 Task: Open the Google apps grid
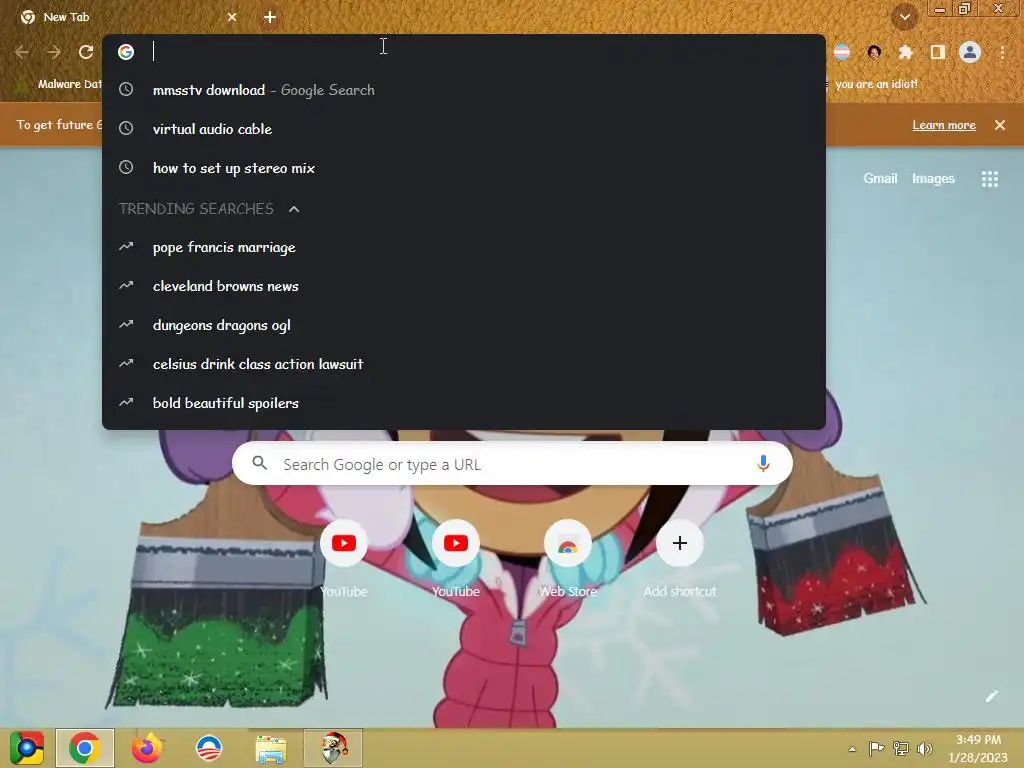point(989,179)
